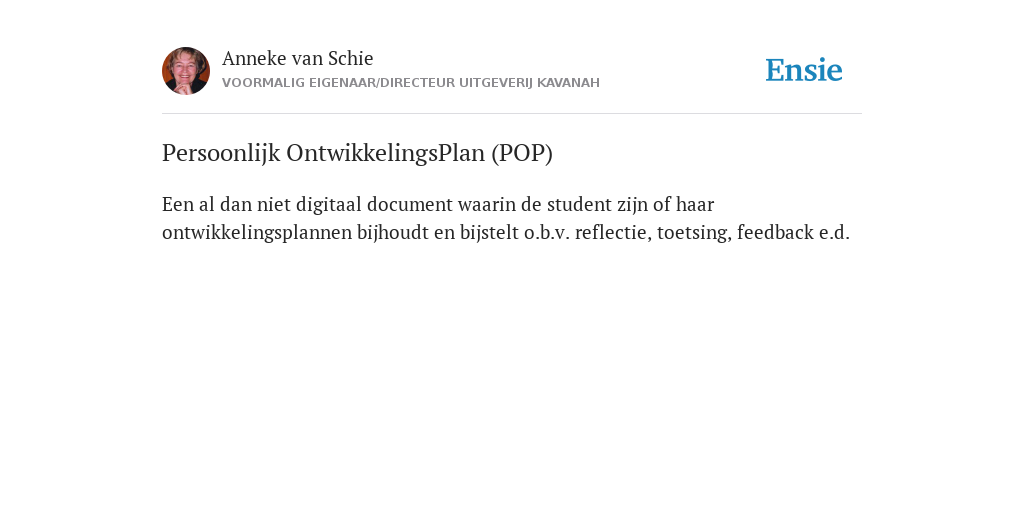Image resolution: width=1024 pixels, height=512 pixels.
Task: Click the word feedback in the definition
Action: (x=775, y=233)
